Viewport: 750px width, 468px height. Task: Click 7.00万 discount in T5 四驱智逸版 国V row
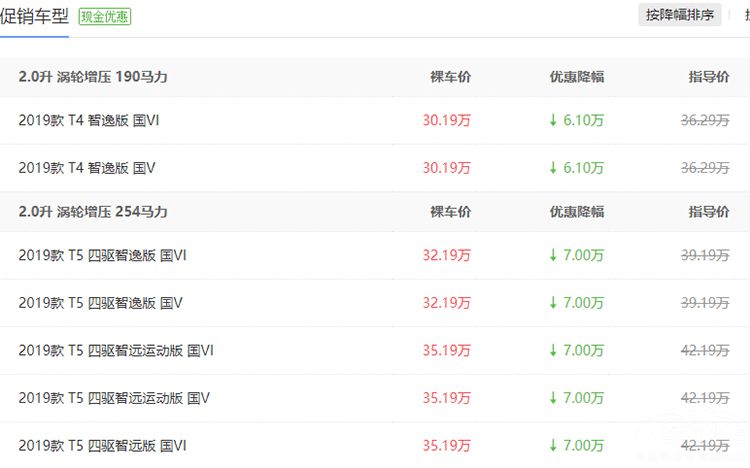(x=576, y=303)
